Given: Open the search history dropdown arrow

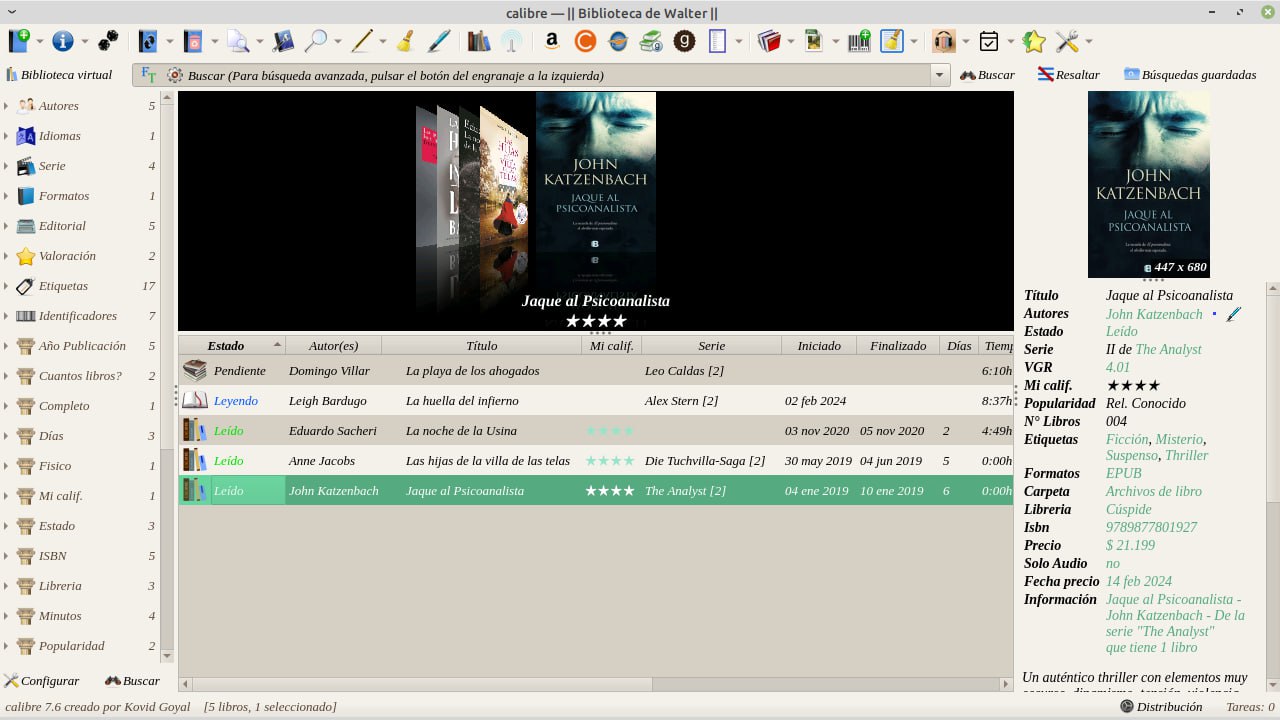Looking at the screenshot, I should click(x=939, y=75).
